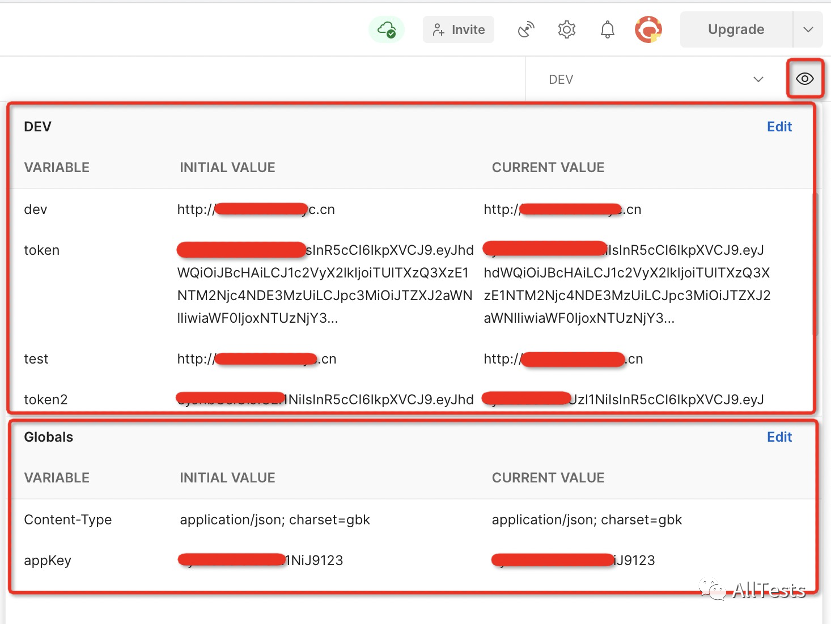Image resolution: width=832 pixels, height=624 pixels.
Task: Select the 'test' variable name
Action: [36, 359]
